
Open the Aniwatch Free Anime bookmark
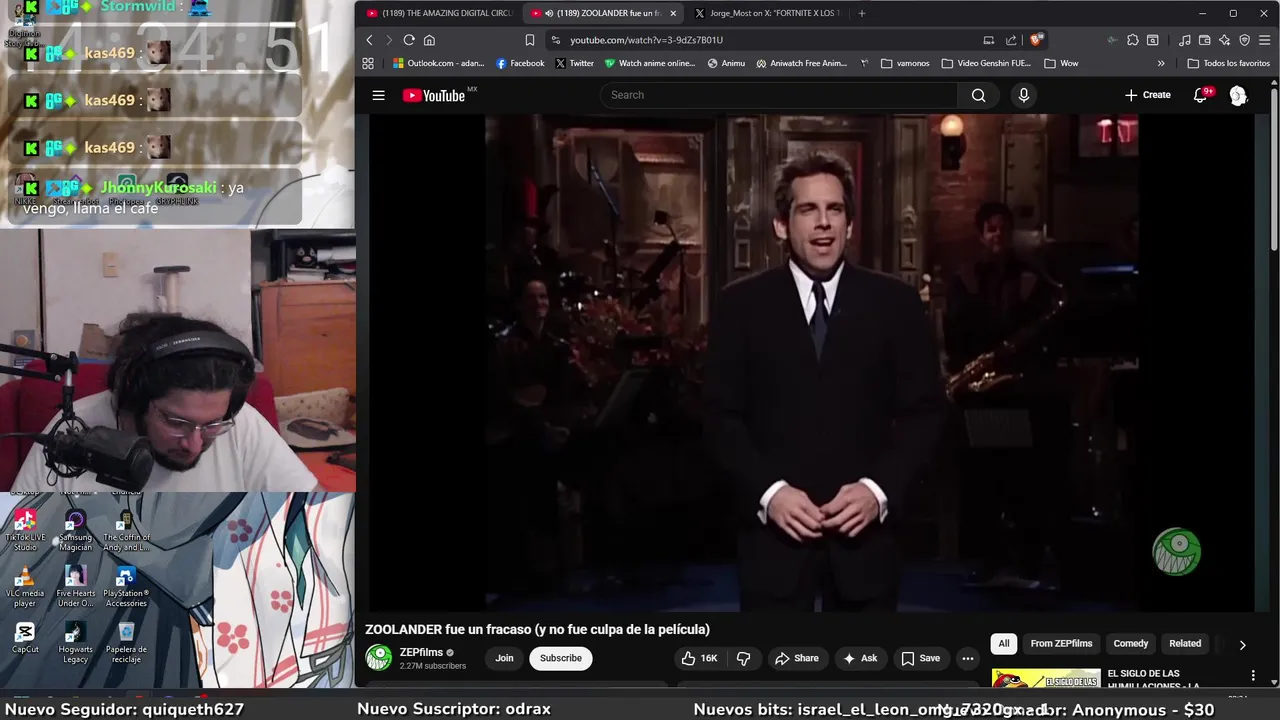801,63
